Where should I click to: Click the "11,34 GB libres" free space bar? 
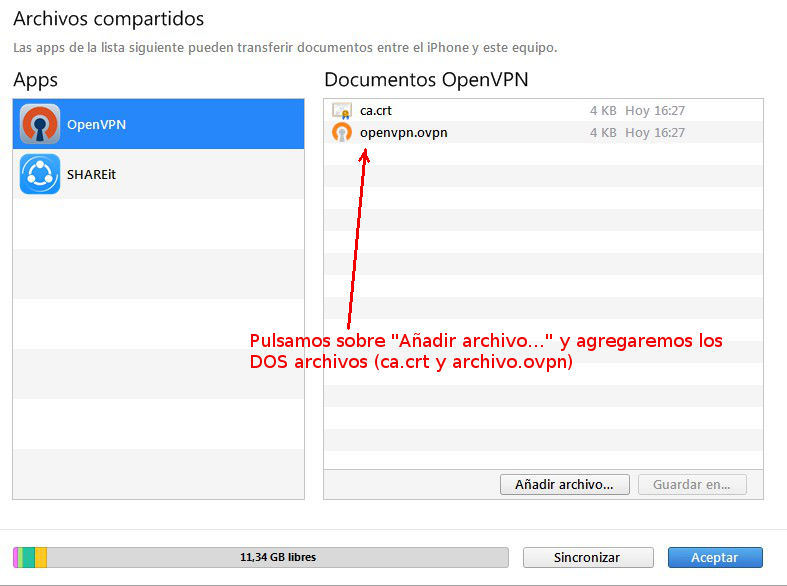(276, 557)
